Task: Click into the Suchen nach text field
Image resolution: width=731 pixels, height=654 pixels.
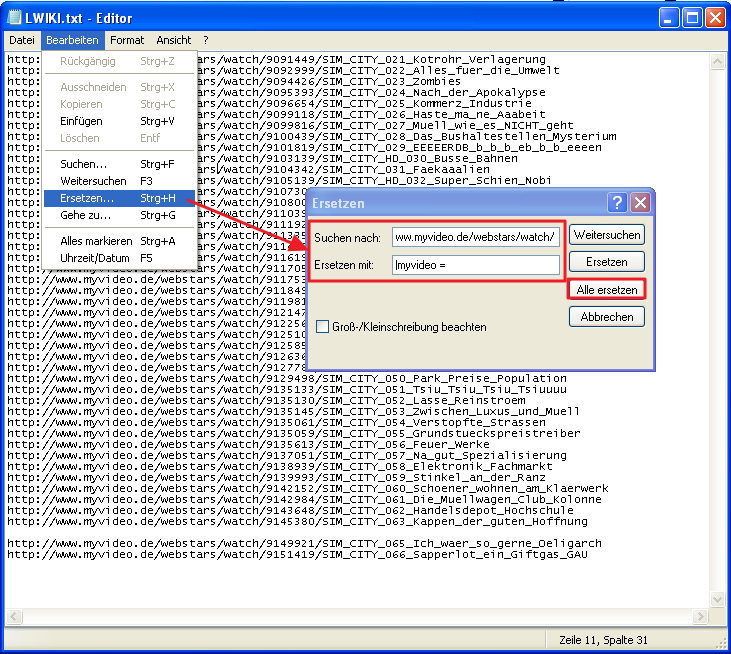Action: click(476, 238)
